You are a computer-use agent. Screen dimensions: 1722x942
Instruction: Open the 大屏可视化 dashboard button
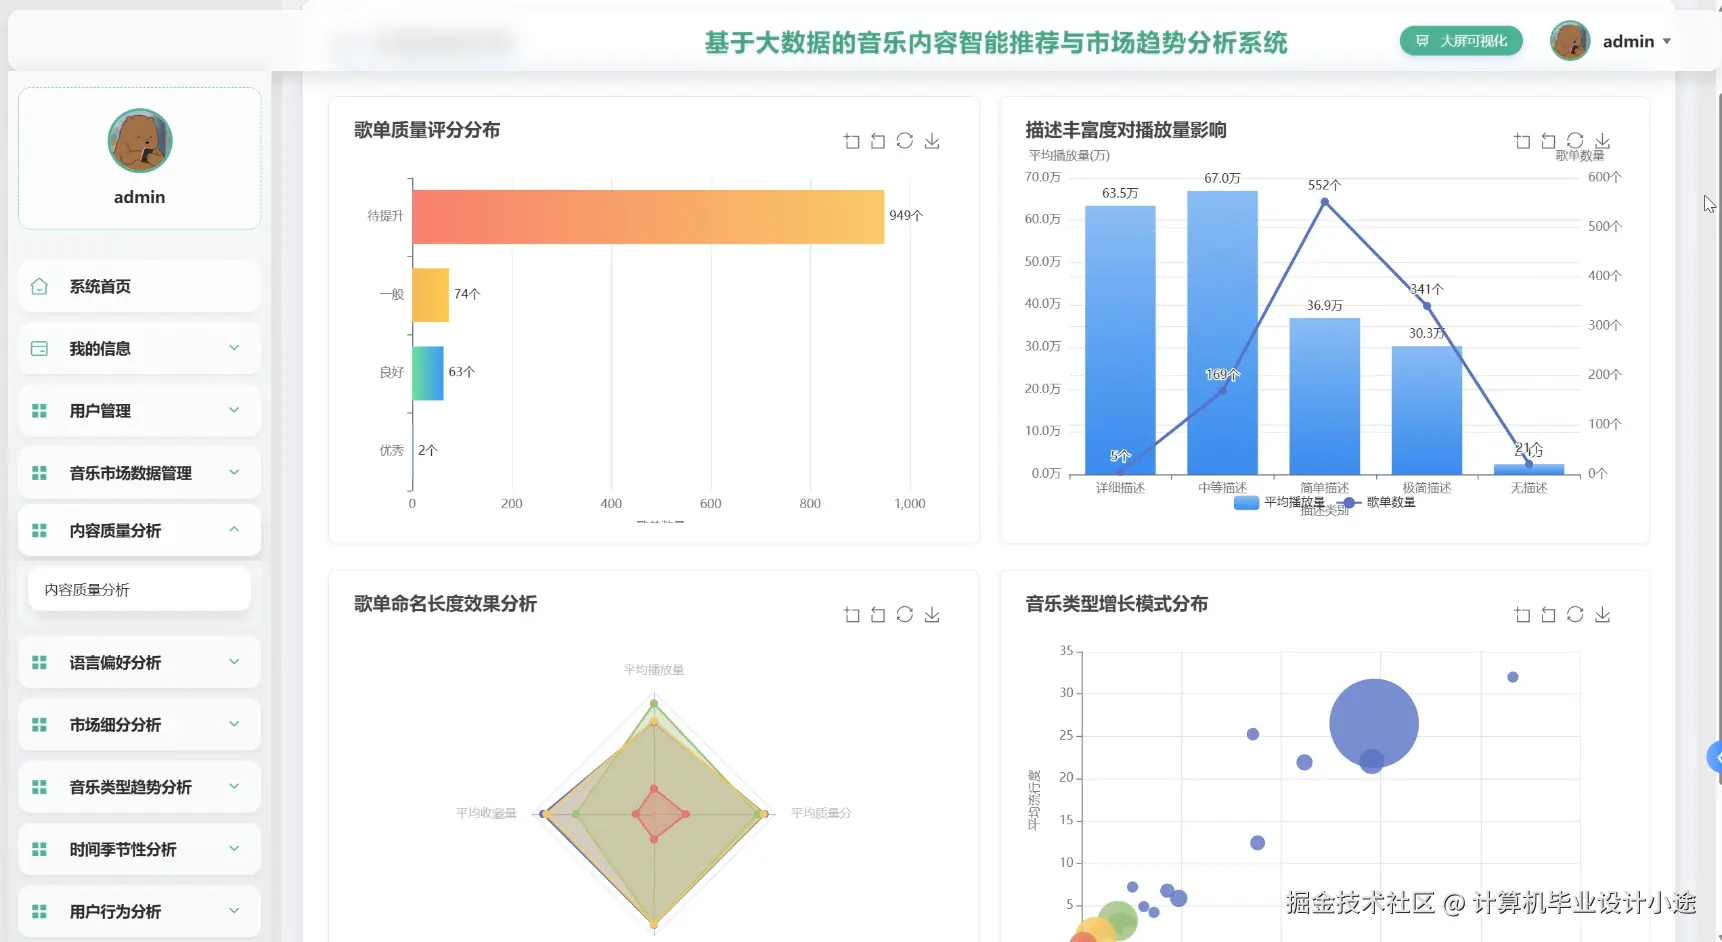[x=1460, y=41]
